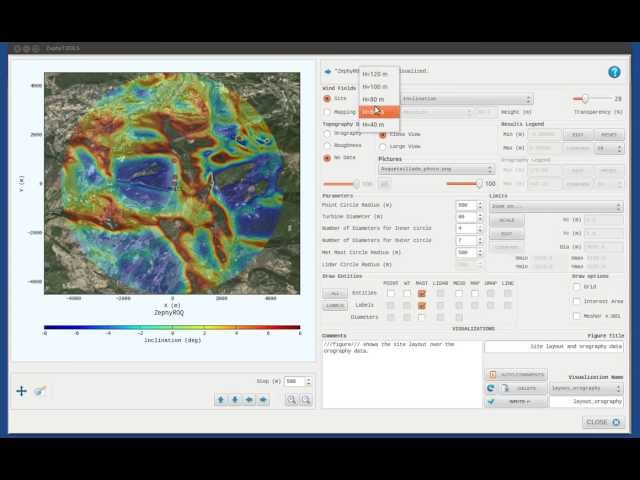Viewport: 640px width, 480px height.
Task: Click the Scale button under Limits
Action: coord(507,220)
